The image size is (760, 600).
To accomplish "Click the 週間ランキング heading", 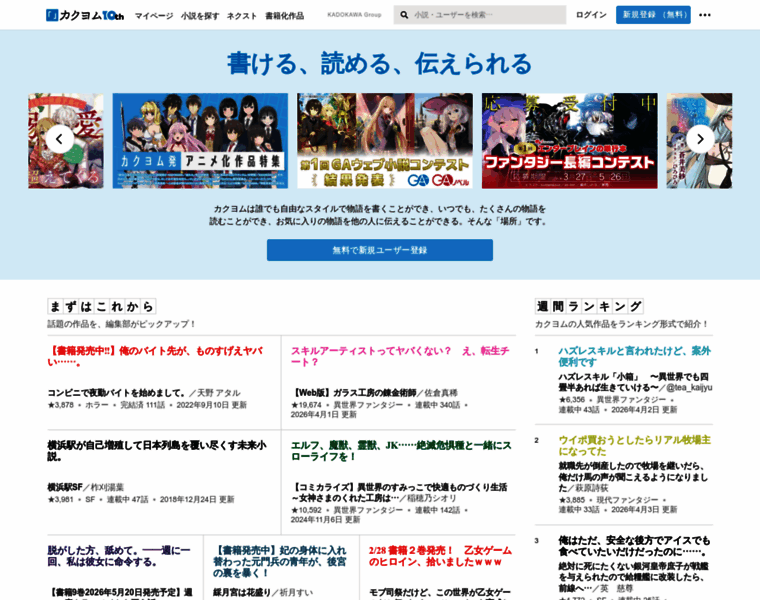I will click(x=589, y=306).
